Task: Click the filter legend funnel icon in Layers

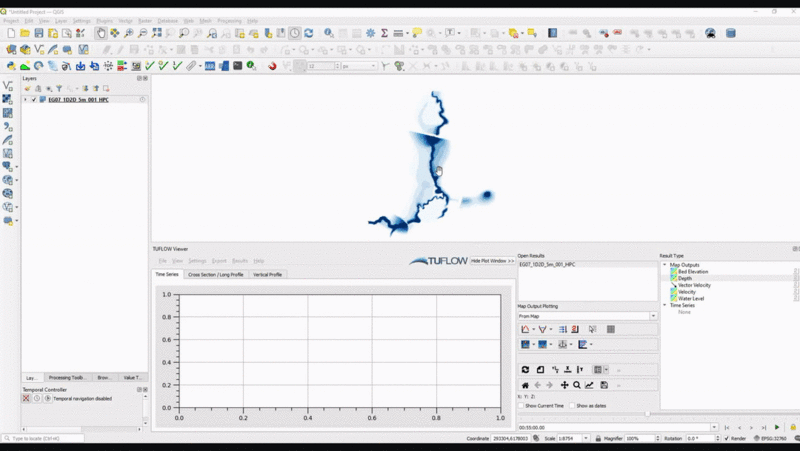Action: tap(59, 88)
